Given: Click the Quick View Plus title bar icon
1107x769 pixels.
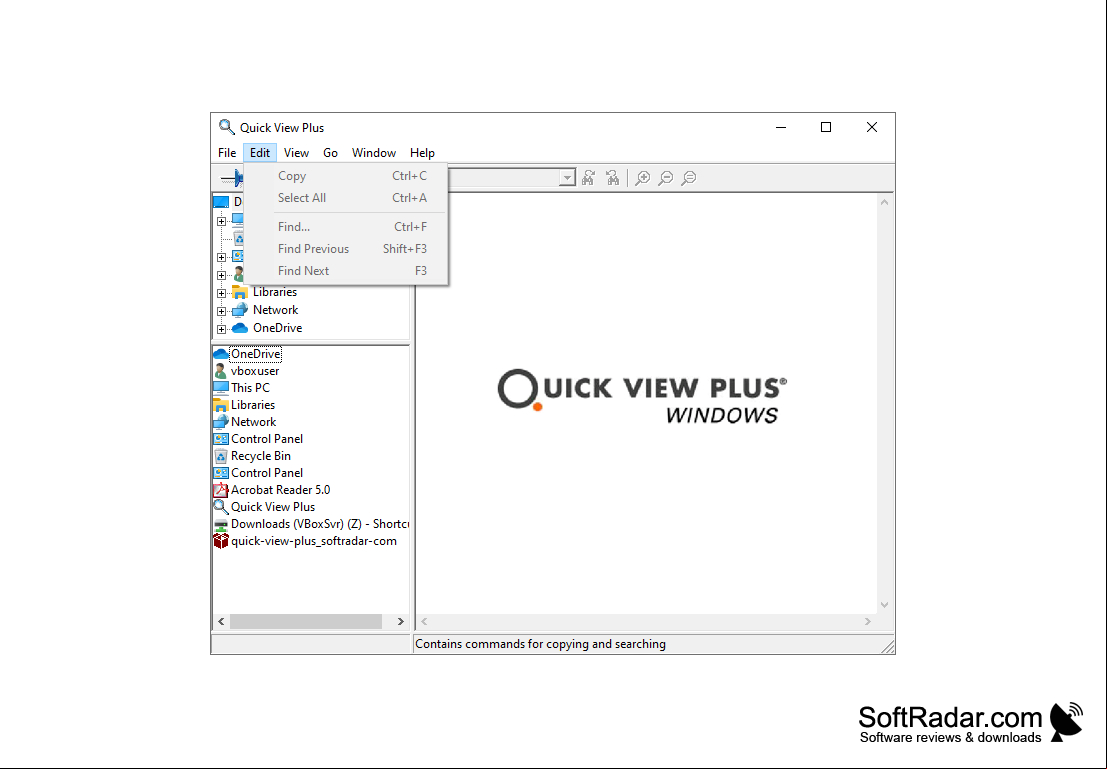Looking at the screenshot, I should [x=226, y=127].
